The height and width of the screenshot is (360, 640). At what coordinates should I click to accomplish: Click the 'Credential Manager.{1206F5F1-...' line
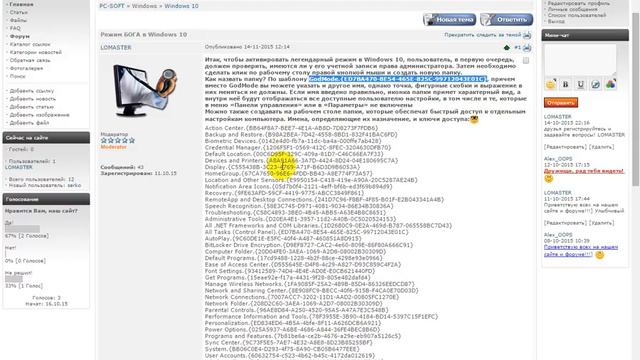point(298,148)
